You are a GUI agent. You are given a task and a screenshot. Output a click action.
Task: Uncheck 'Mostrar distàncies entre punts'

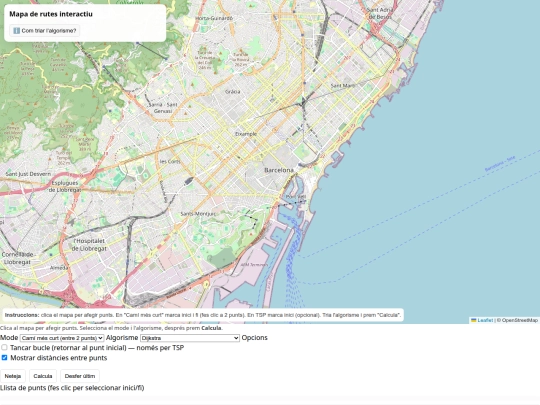tap(4, 357)
